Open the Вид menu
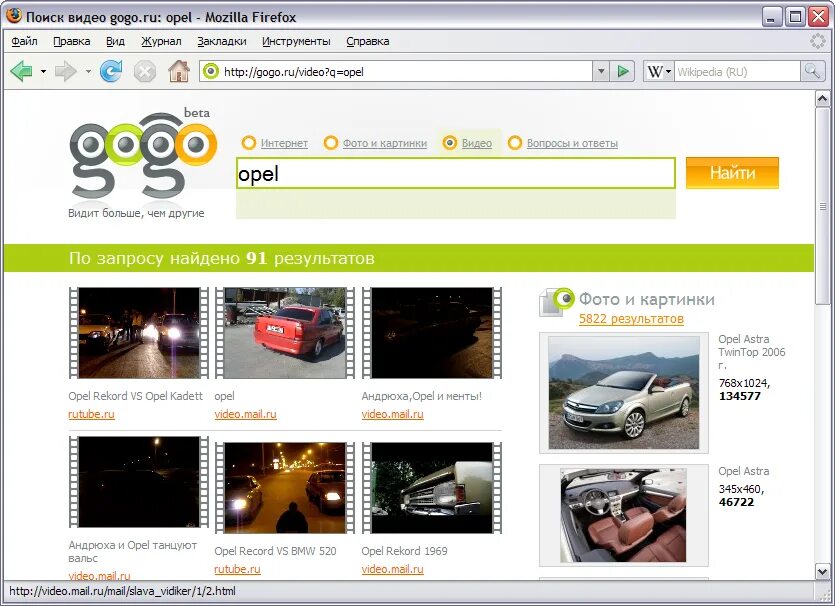The height and width of the screenshot is (606, 835). 115,41
